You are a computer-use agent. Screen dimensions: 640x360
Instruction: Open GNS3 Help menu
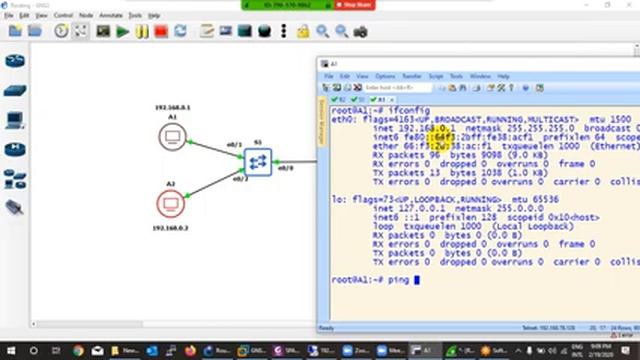click(154, 16)
